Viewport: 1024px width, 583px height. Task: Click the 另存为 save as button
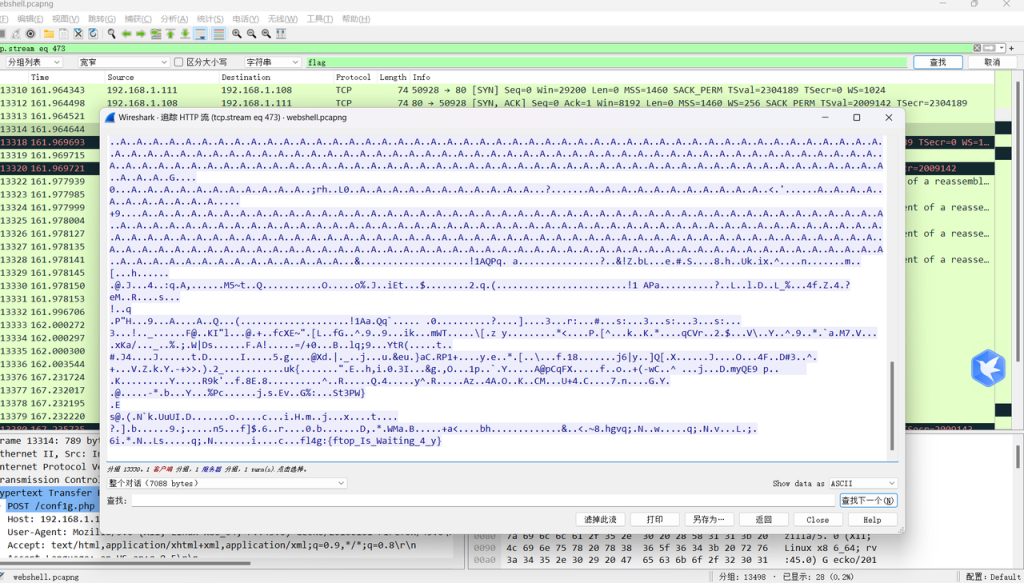(x=708, y=520)
